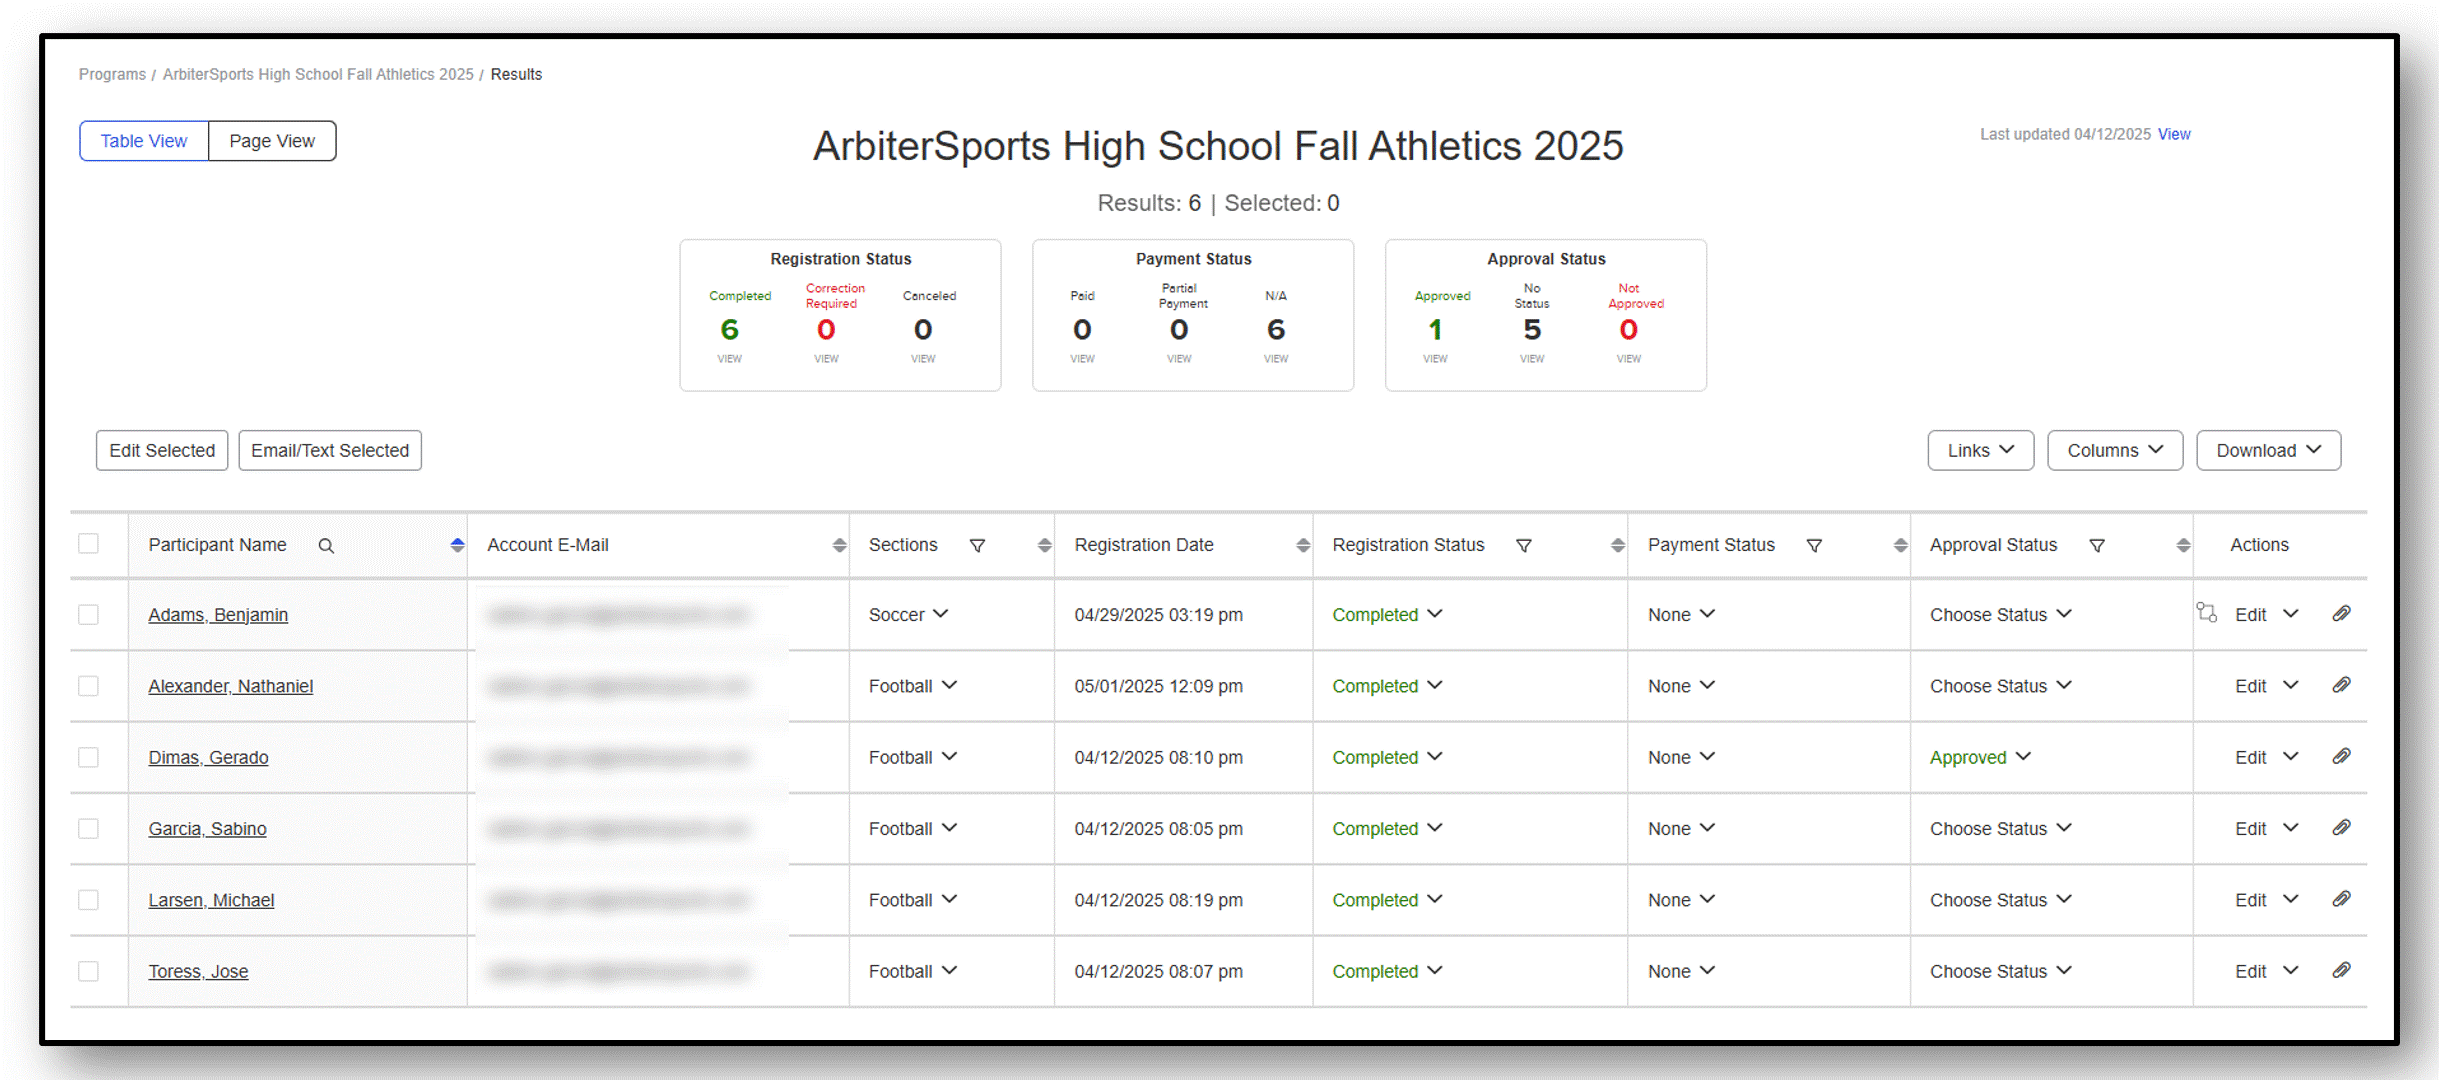Open Choose Status dropdown for Garcia, Sabino
This screenshot has width=2439, height=1080.
point(2000,829)
